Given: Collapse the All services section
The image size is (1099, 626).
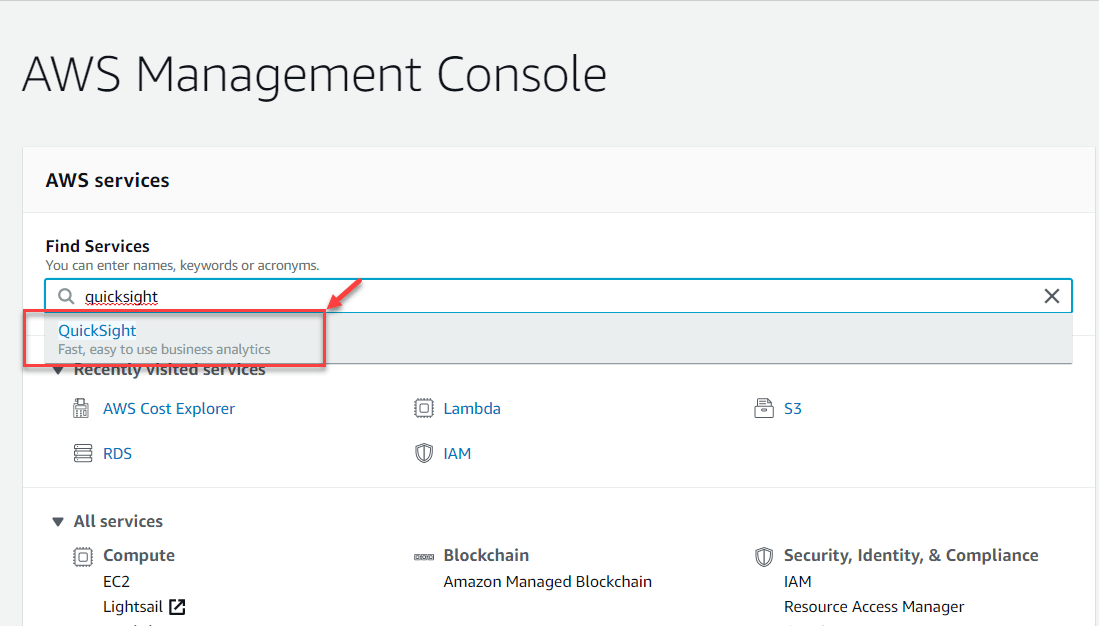Looking at the screenshot, I should [x=58, y=521].
